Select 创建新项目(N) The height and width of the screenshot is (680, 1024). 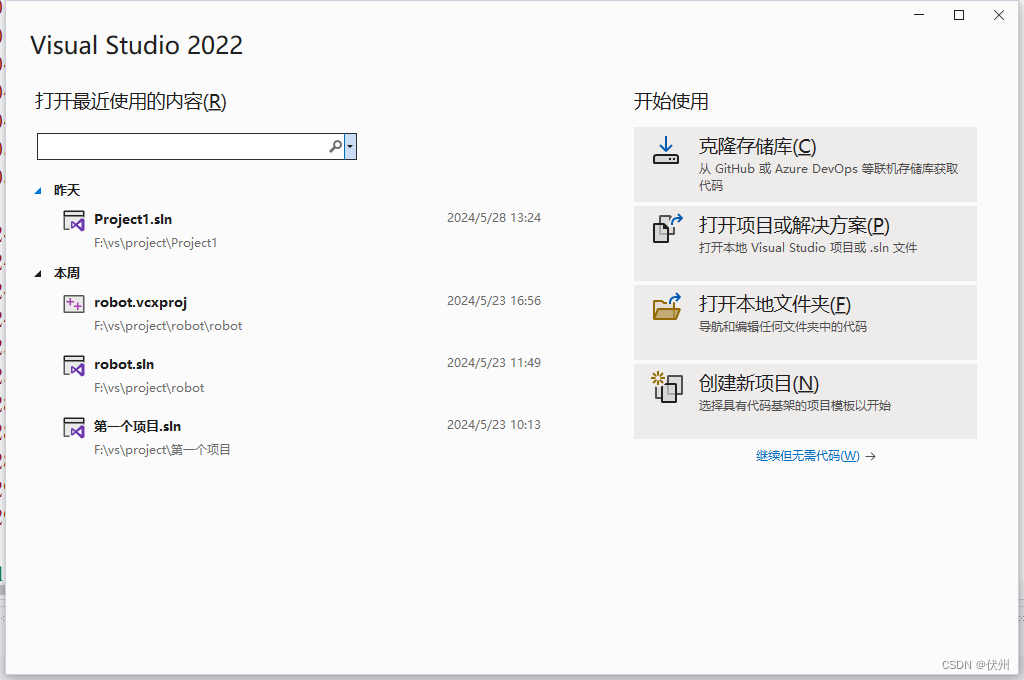tap(805, 401)
